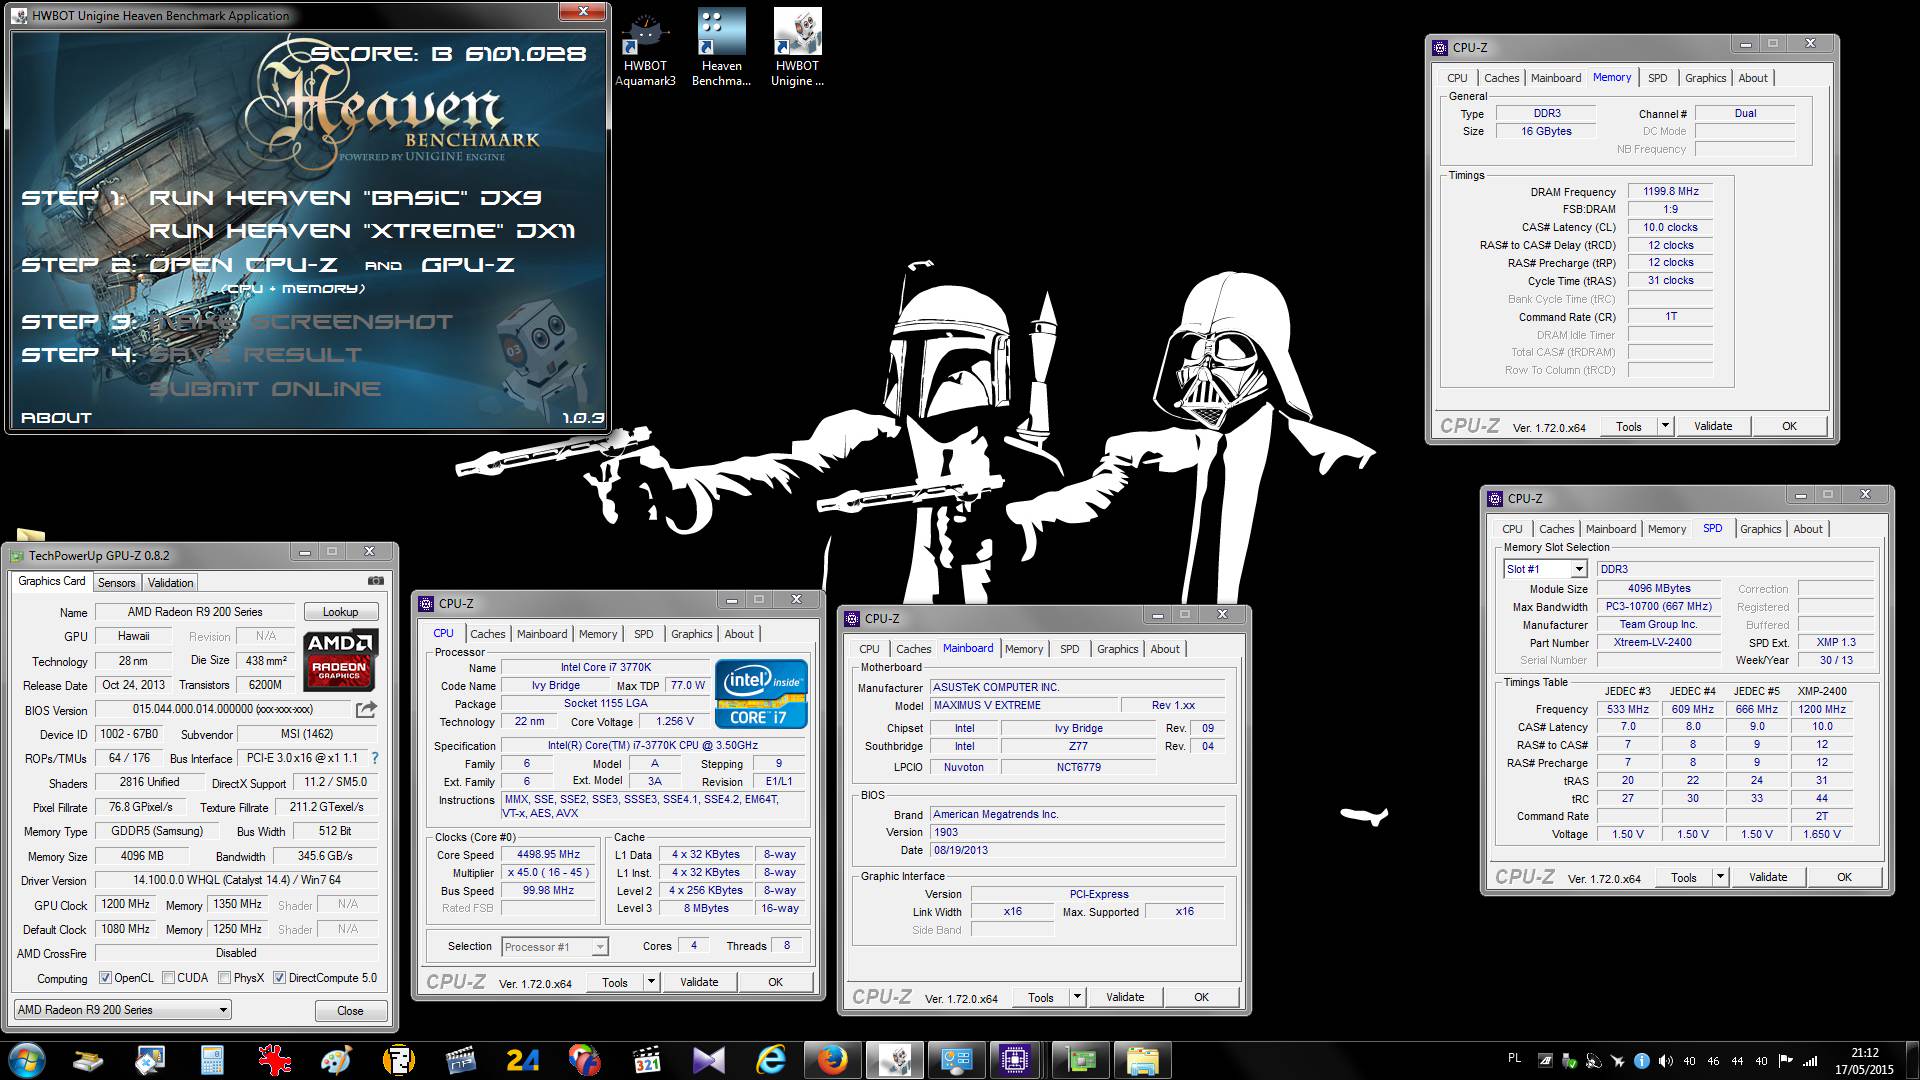
Task: Open the Heaven Benchmark desktop shortcut
Action: pyautogui.click(x=721, y=47)
